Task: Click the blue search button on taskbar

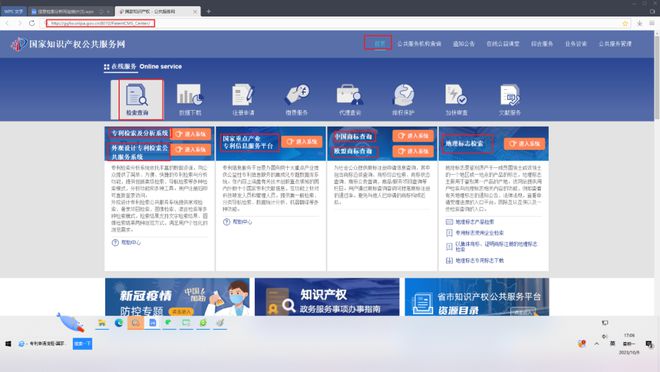Action: pos(82,344)
